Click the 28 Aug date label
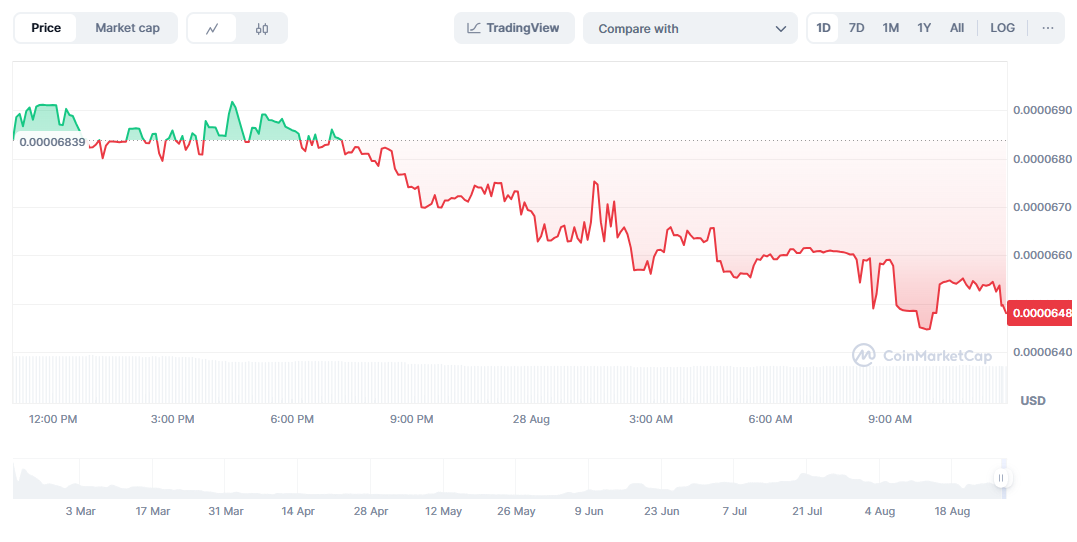Image resolution: width=1077 pixels, height=542 pixels. pos(531,419)
